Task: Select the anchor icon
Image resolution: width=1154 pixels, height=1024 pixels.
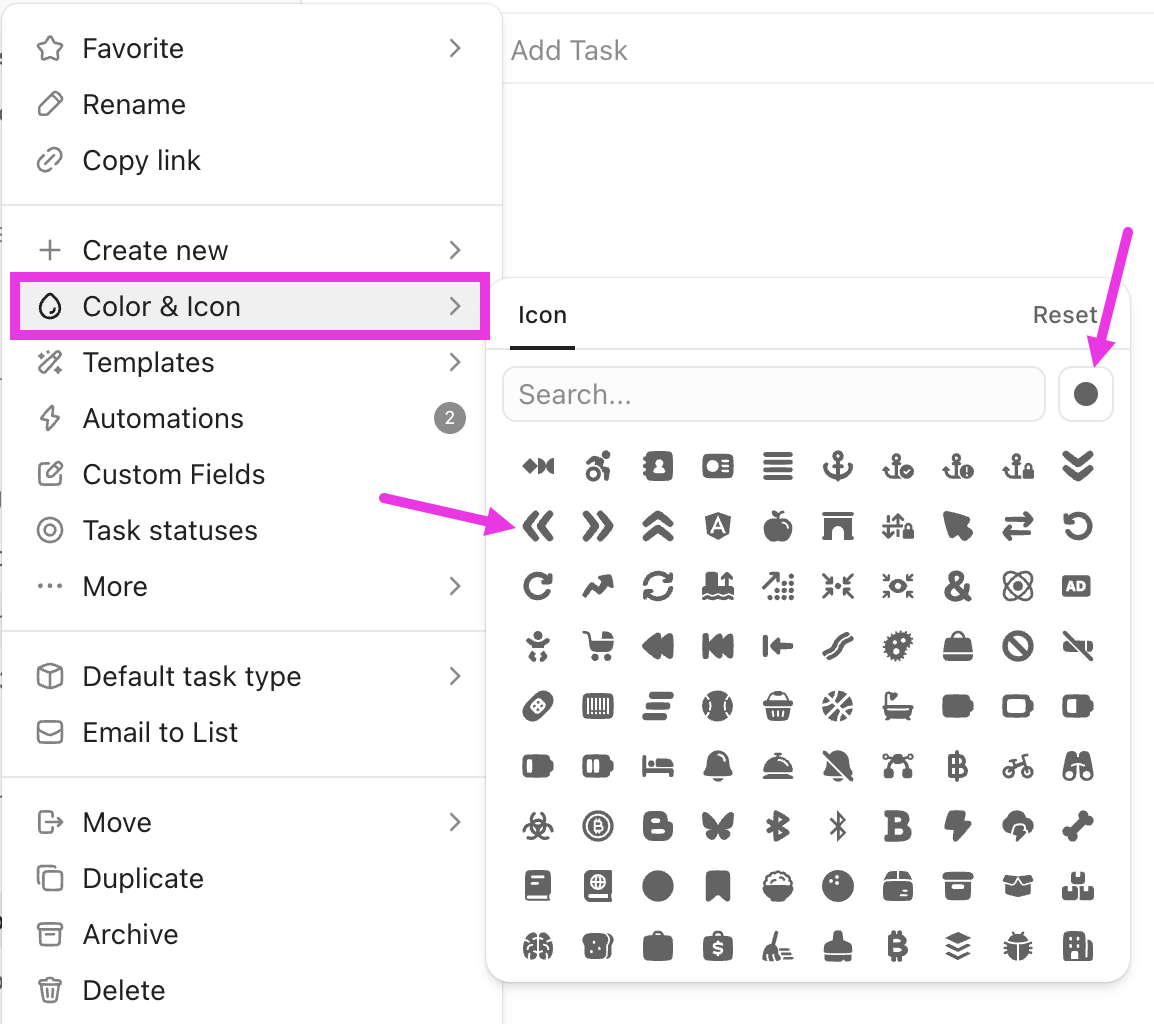Action: [838, 466]
